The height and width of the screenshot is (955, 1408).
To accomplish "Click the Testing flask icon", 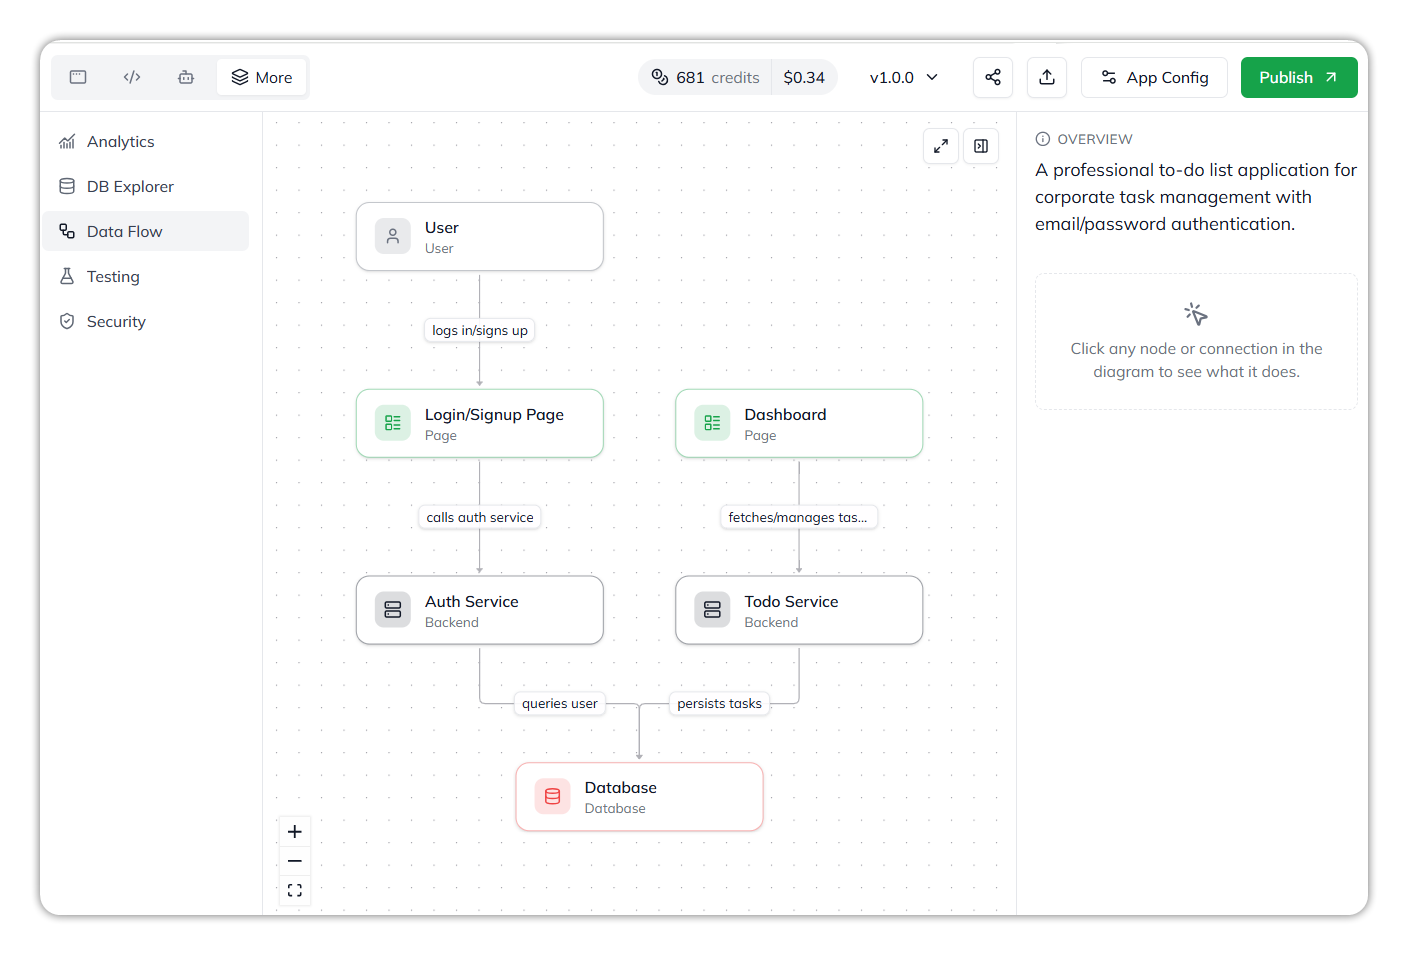I will pyautogui.click(x=67, y=276).
